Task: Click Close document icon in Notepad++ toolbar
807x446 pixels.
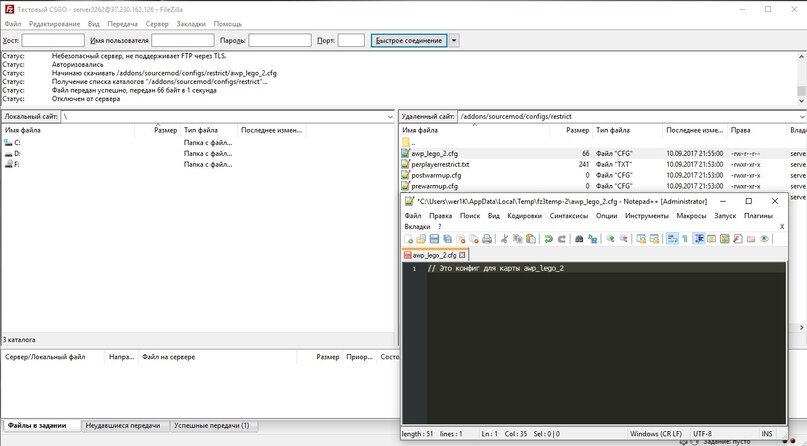Action: [461, 239]
